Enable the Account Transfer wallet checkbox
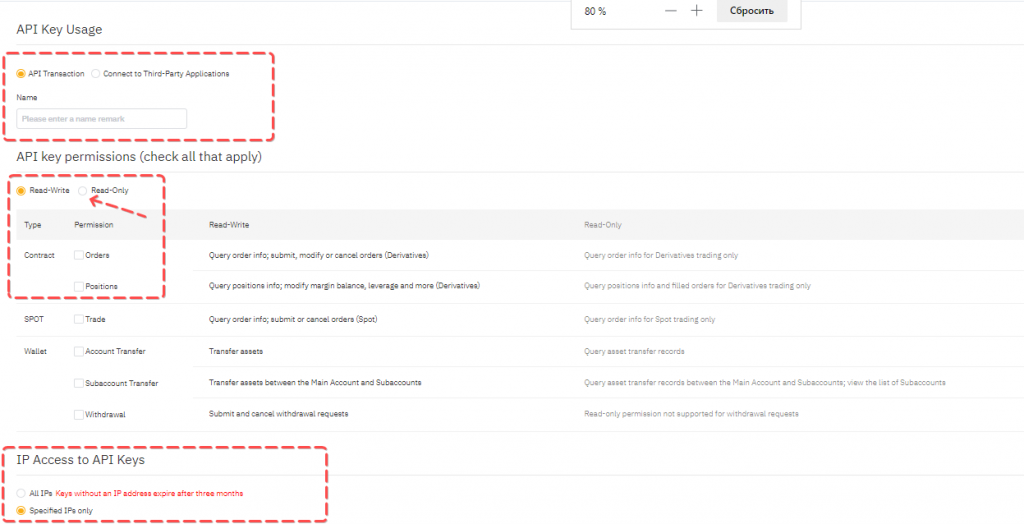 (x=78, y=352)
